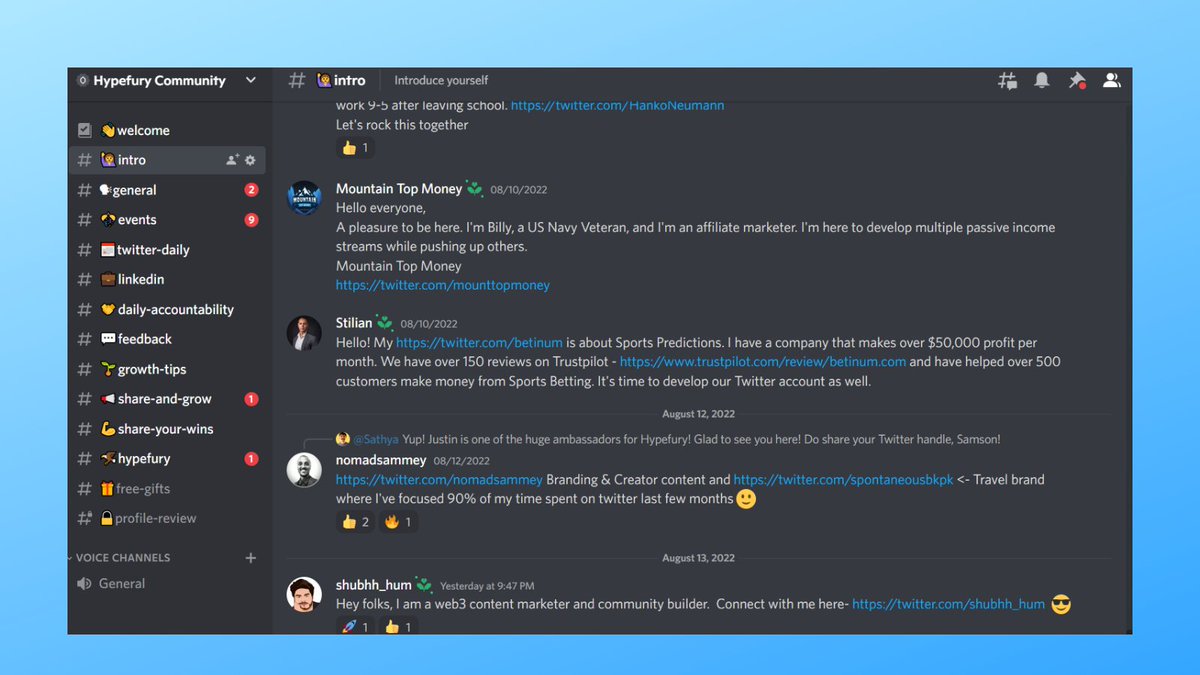Click the speaker icon next to General

pyautogui.click(x=84, y=583)
